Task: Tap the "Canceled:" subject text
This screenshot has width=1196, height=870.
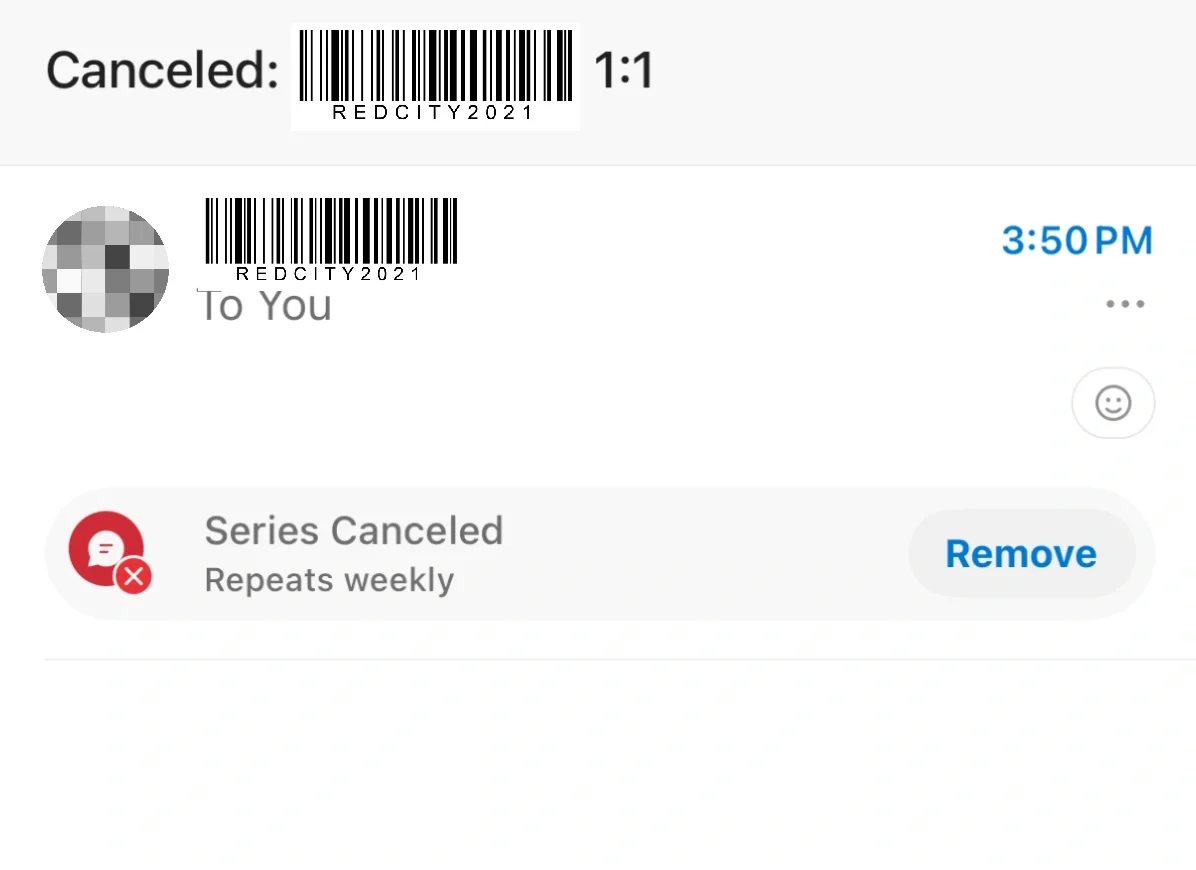Action: pyautogui.click(x=162, y=70)
